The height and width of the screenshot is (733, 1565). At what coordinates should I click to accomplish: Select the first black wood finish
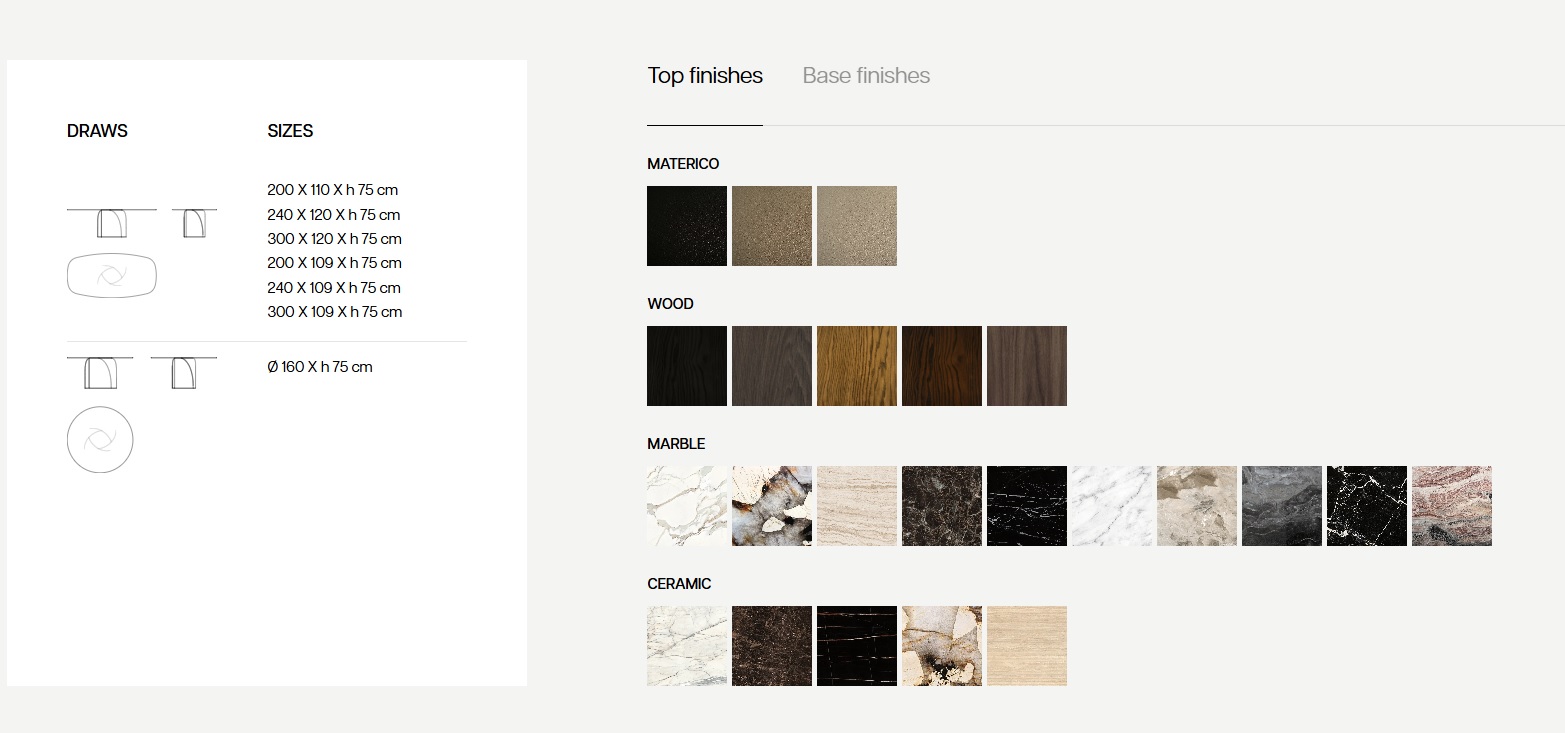click(687, 366)
